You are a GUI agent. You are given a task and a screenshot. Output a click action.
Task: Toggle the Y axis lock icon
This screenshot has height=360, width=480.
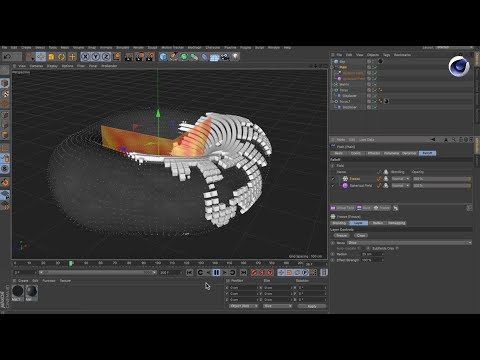96,57
